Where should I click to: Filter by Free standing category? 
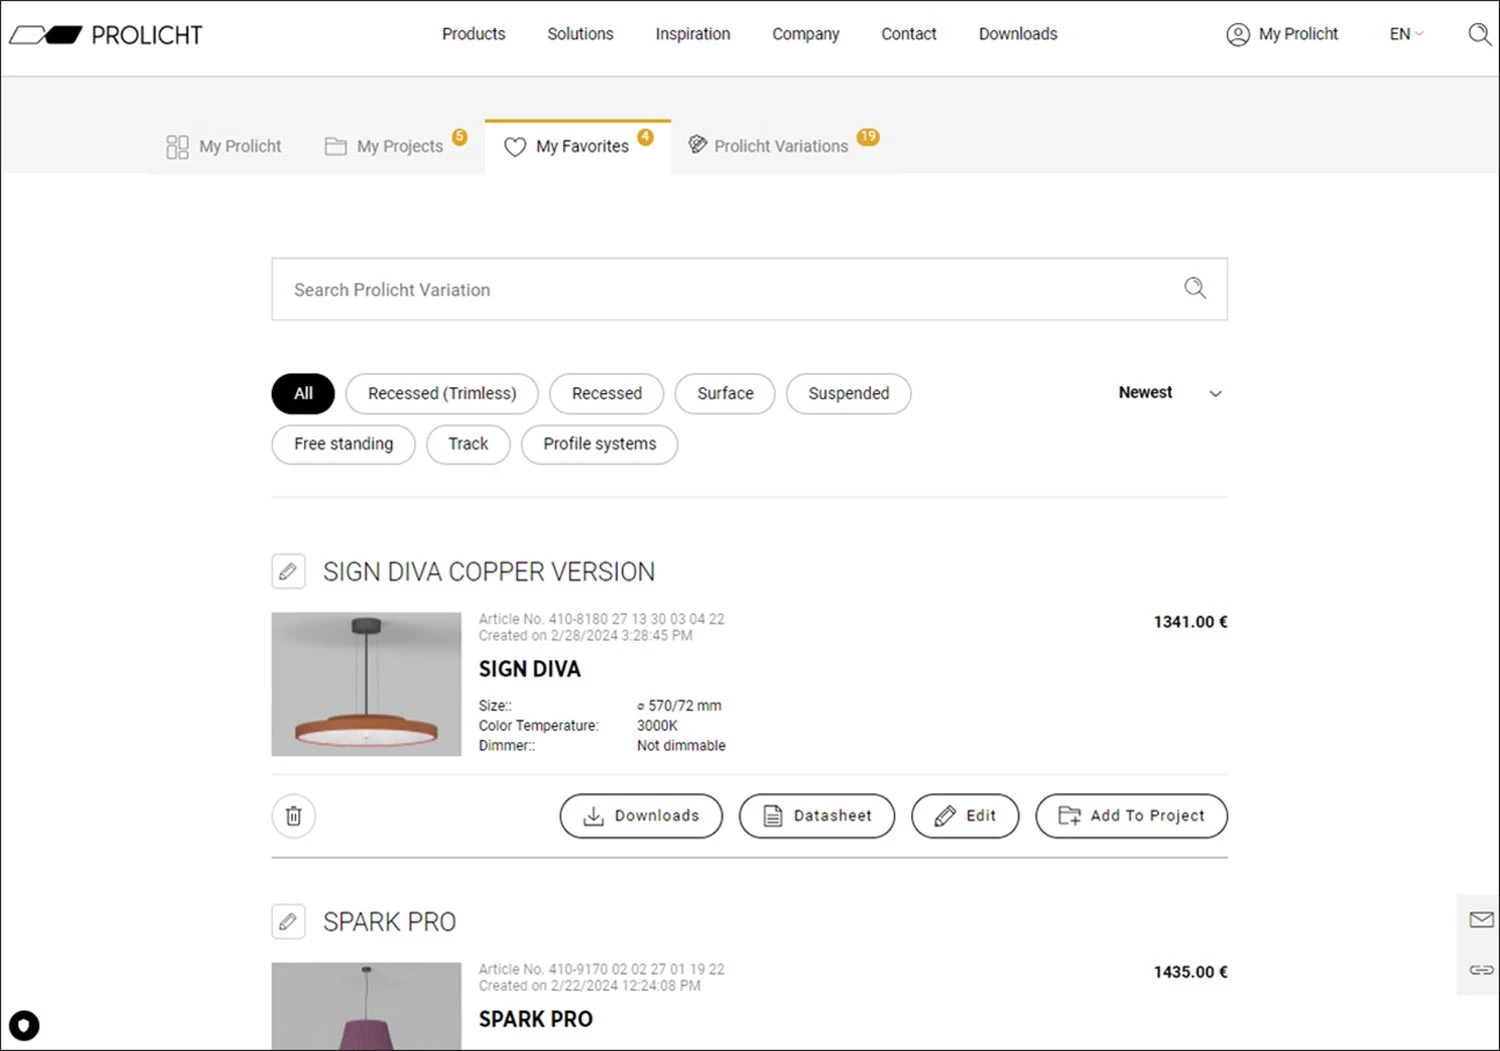[343, 444]
